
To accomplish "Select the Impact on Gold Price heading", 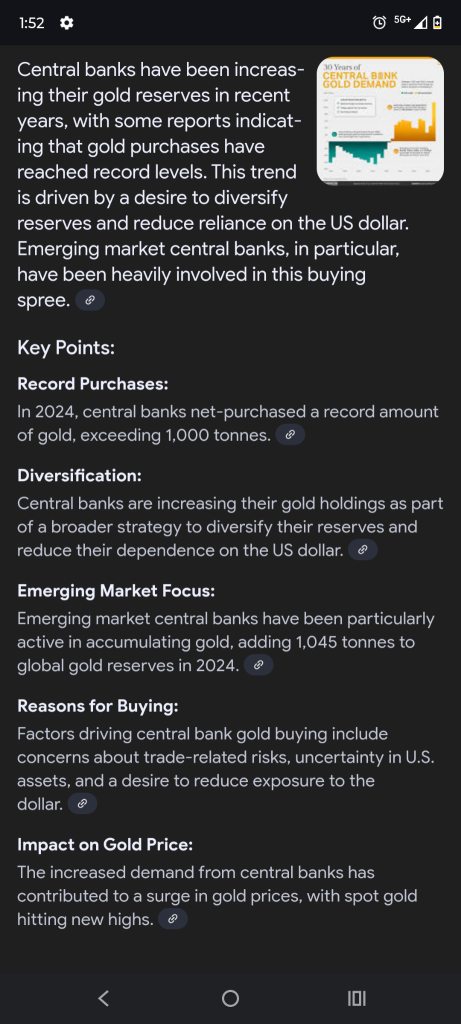I will click(x=105, y=845).
